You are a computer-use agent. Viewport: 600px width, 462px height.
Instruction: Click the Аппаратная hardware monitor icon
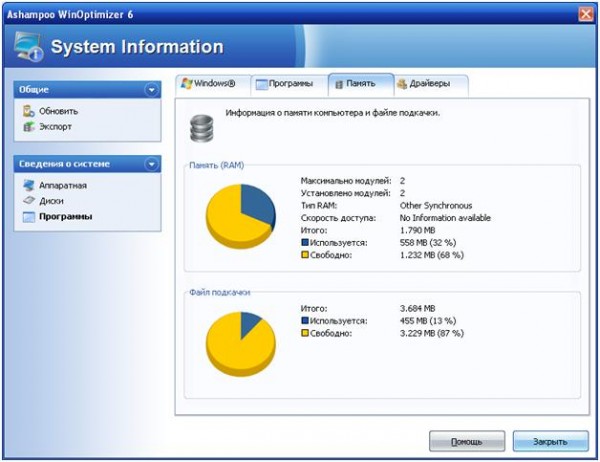coord(28,185)
